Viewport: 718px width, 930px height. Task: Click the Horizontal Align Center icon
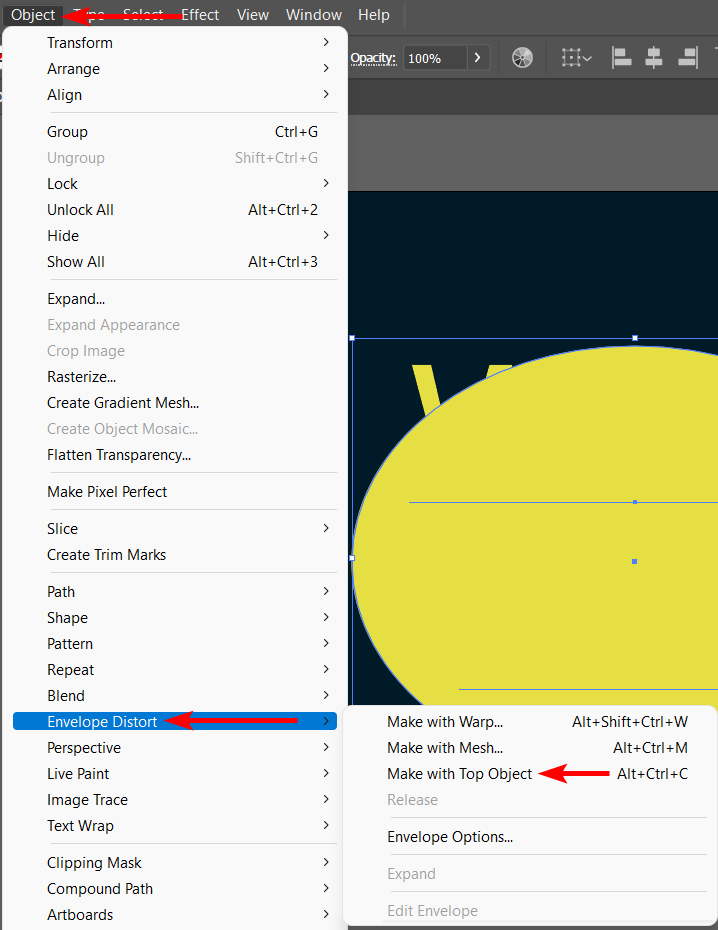tap(654, 58)
